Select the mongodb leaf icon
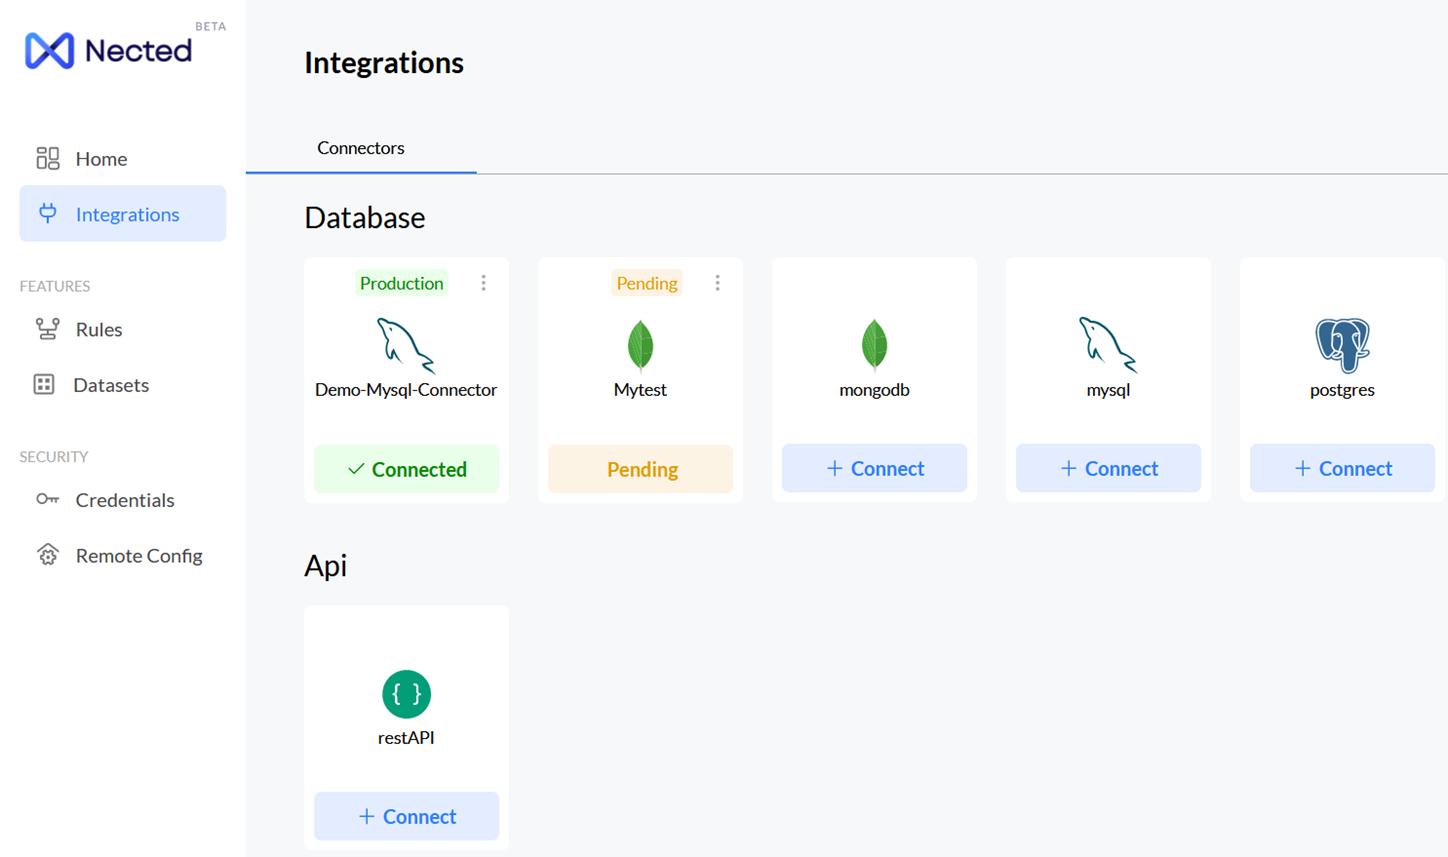This screenshot has height=857, width=1448. point(874,345)
